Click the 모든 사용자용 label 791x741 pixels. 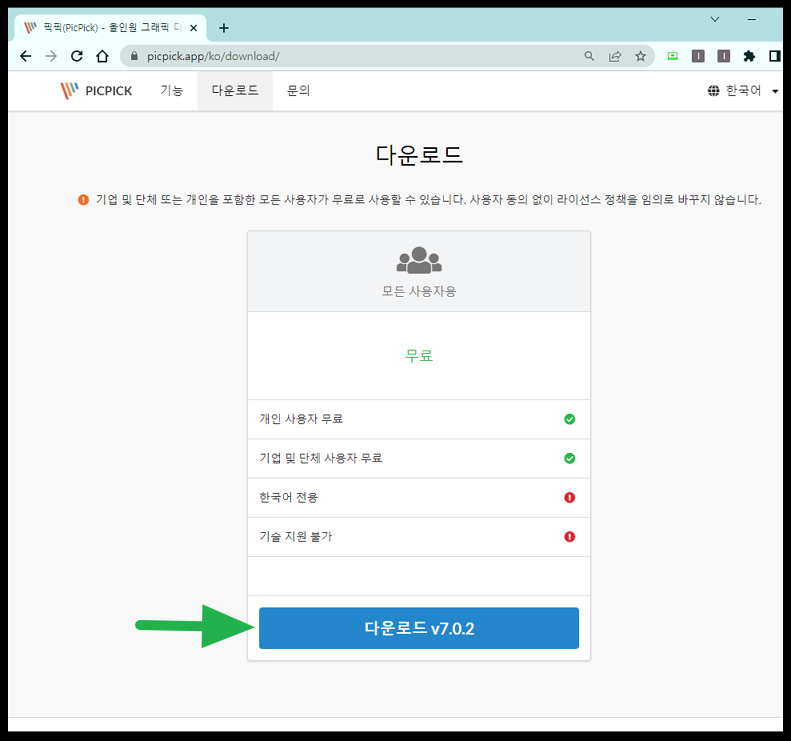pos(419,291)
